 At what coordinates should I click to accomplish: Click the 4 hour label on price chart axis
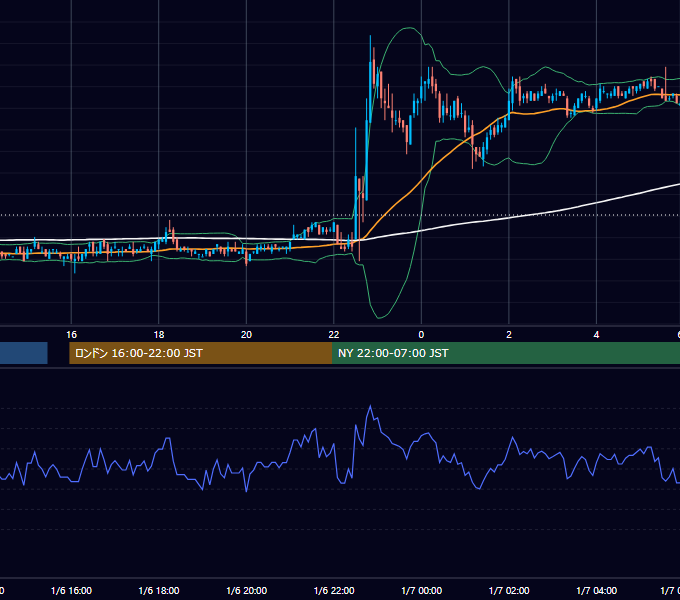point(596,335)
